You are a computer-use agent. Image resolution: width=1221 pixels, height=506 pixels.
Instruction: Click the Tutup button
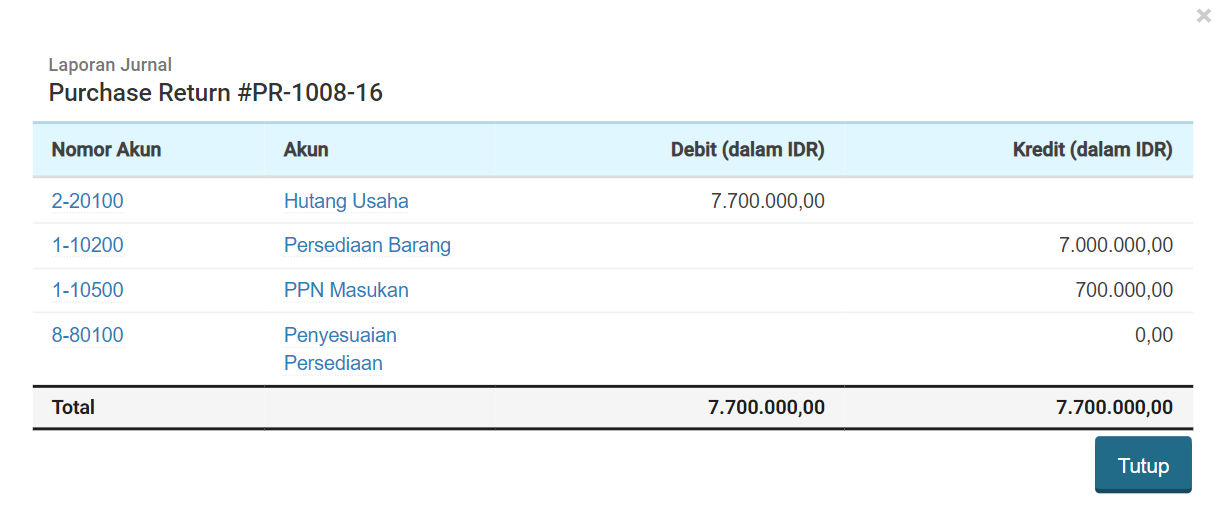[1143, 465]
